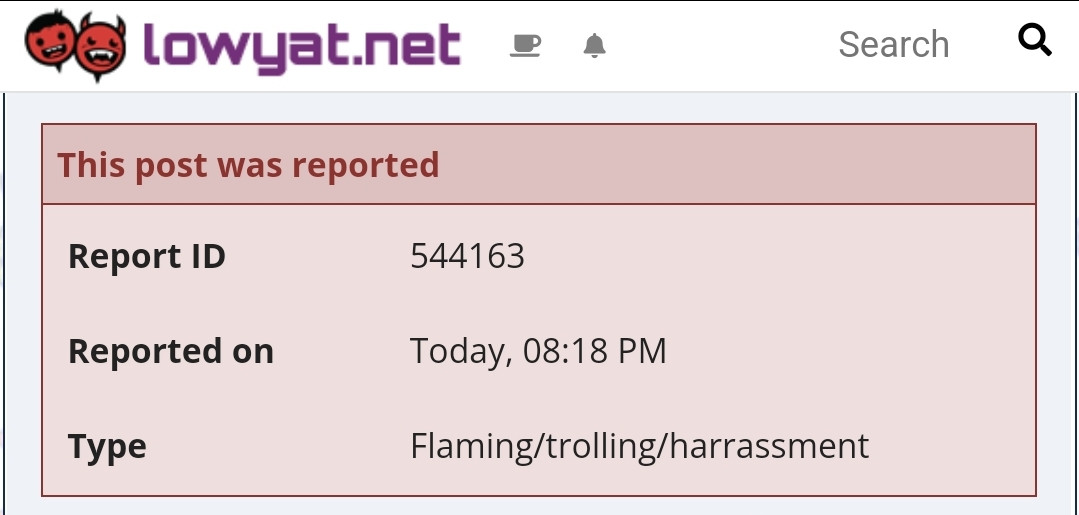Click the 'Reported on' label
1079x515 pixels.
pos(170,352)
